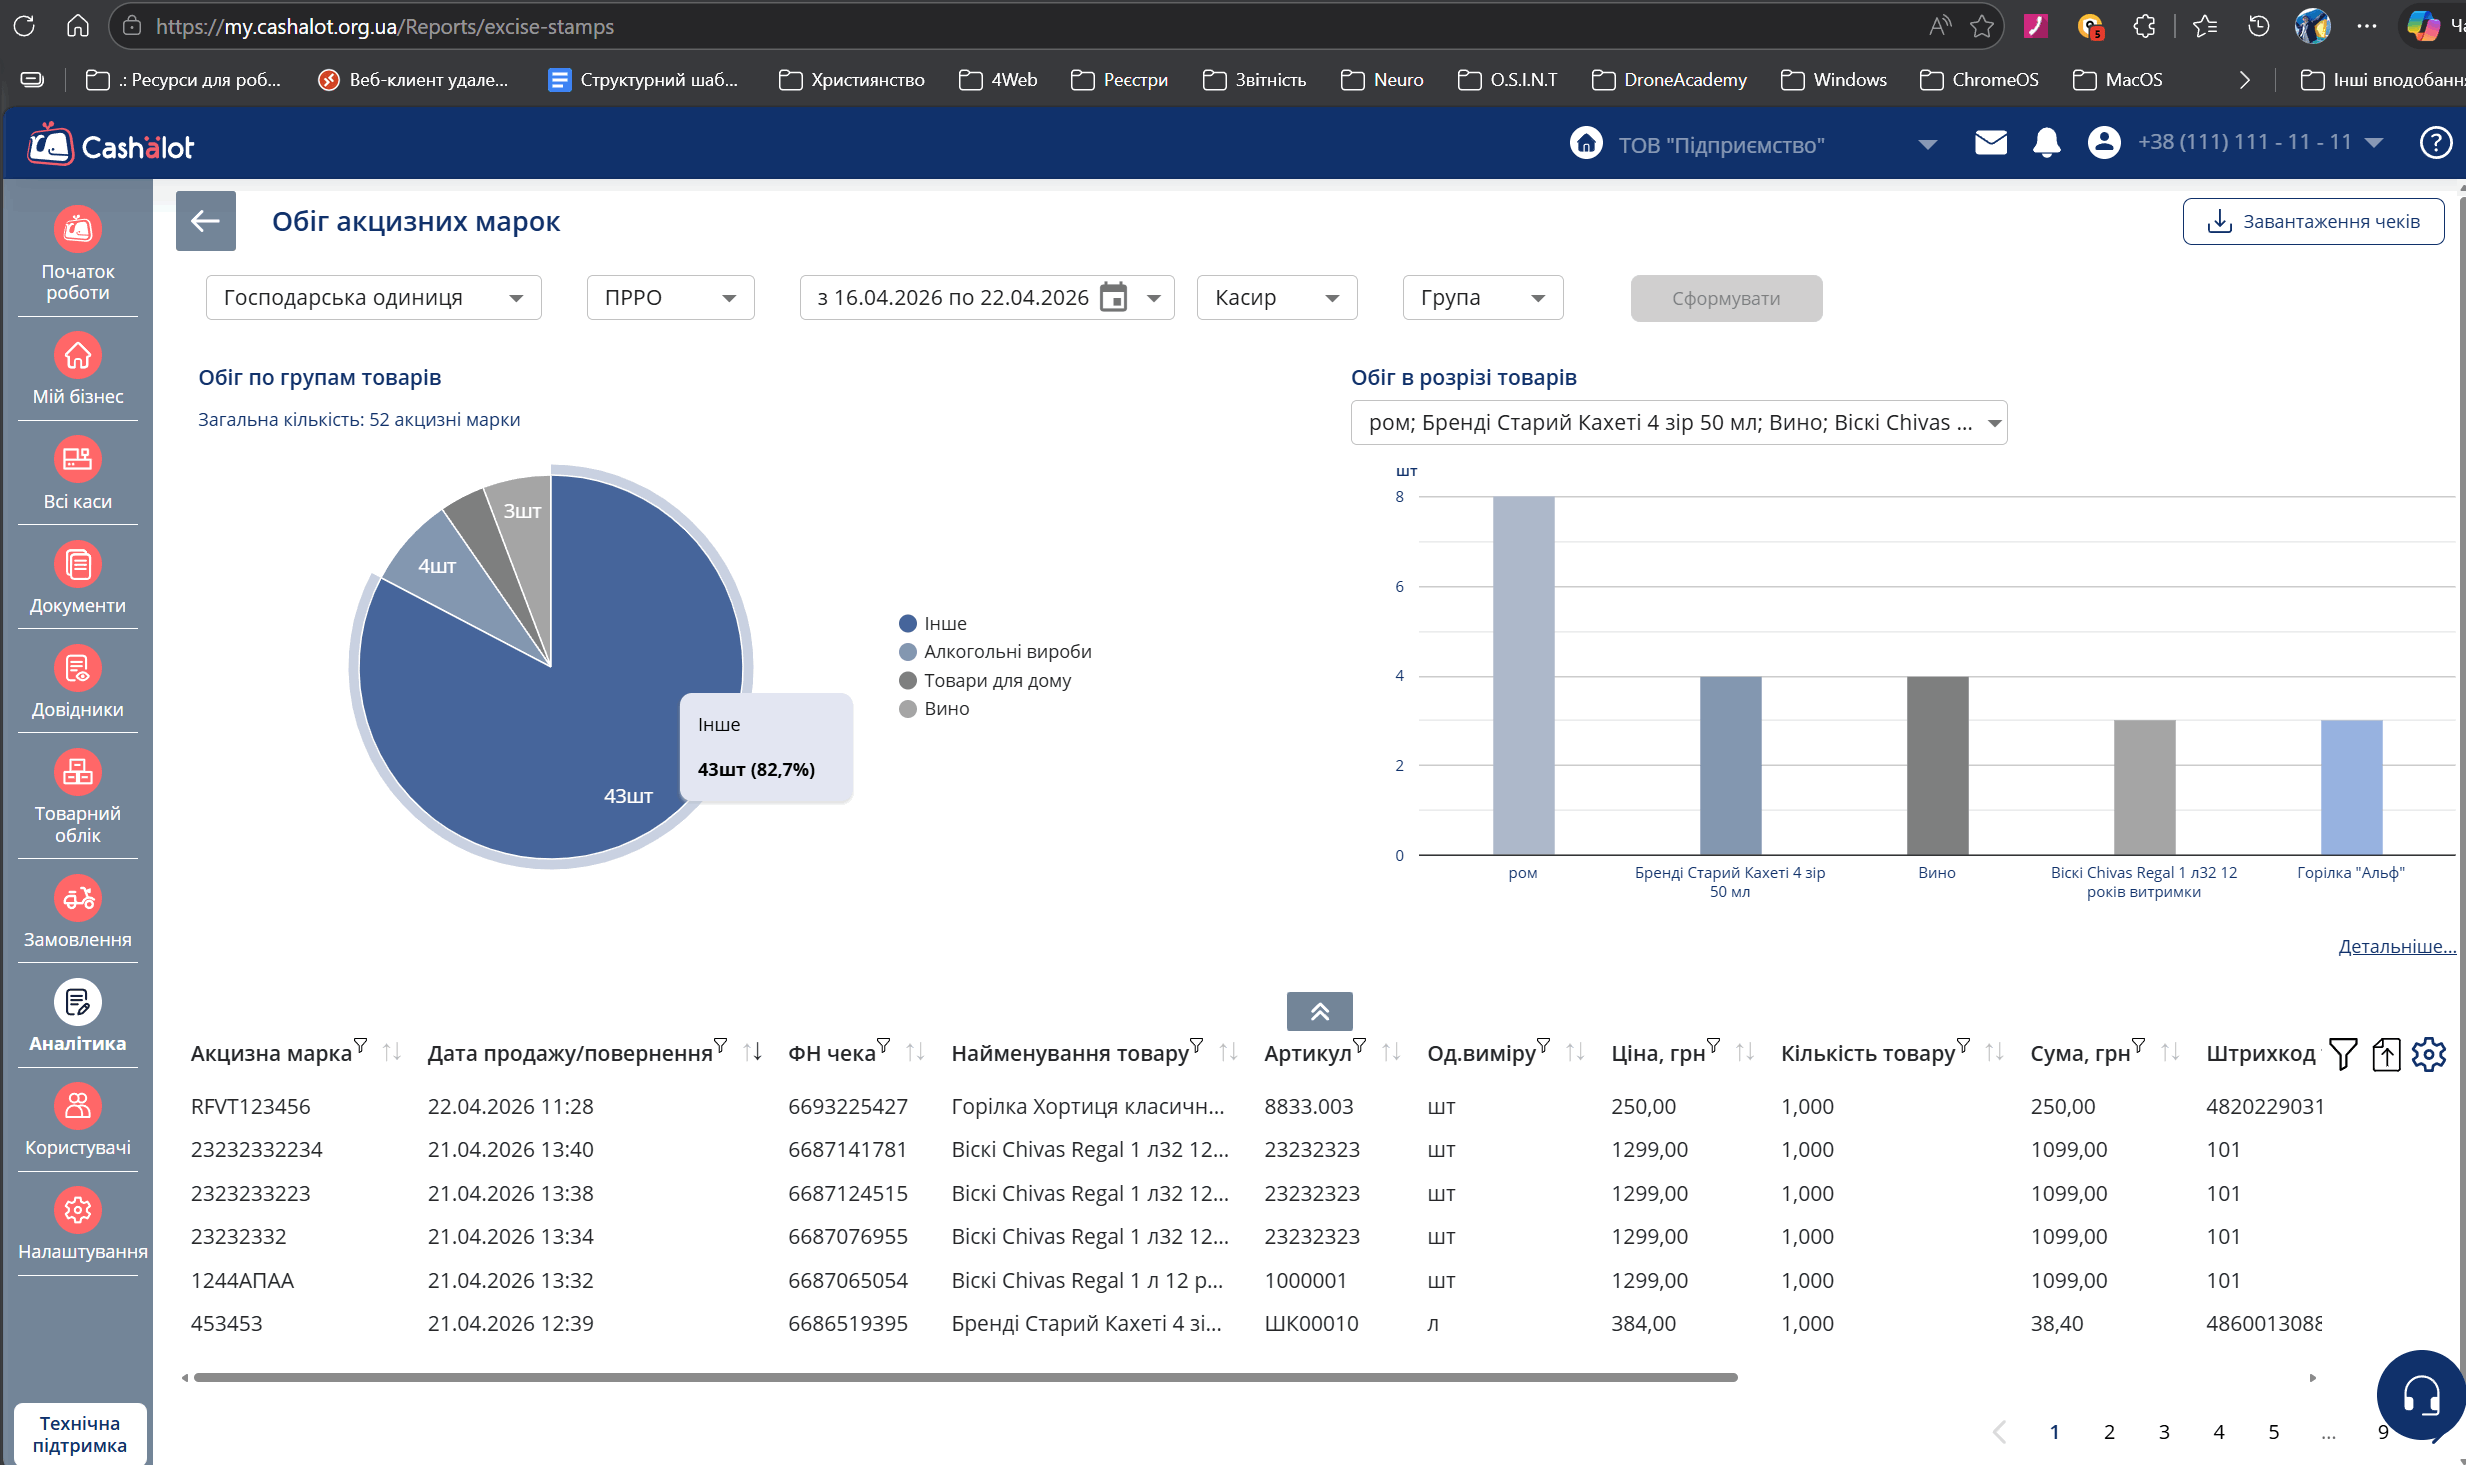
Task: Open the messages envelope icon
Action: click(x=1990, y=143)
